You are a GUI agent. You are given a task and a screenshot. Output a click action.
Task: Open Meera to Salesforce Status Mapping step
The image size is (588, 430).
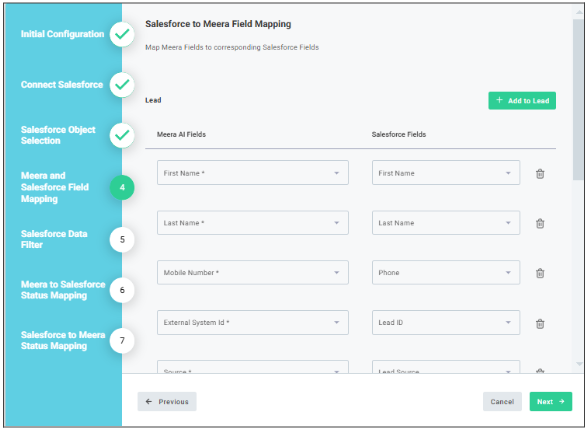63,290
